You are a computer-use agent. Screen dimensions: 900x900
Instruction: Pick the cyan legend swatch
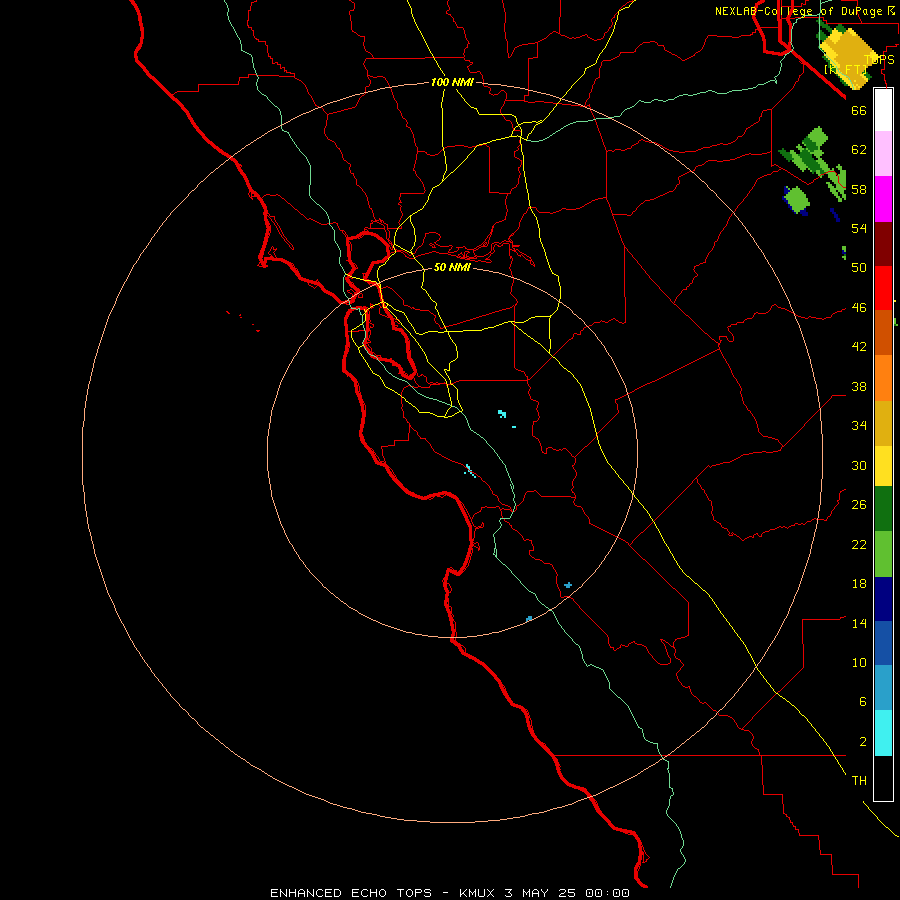(883, 733)
